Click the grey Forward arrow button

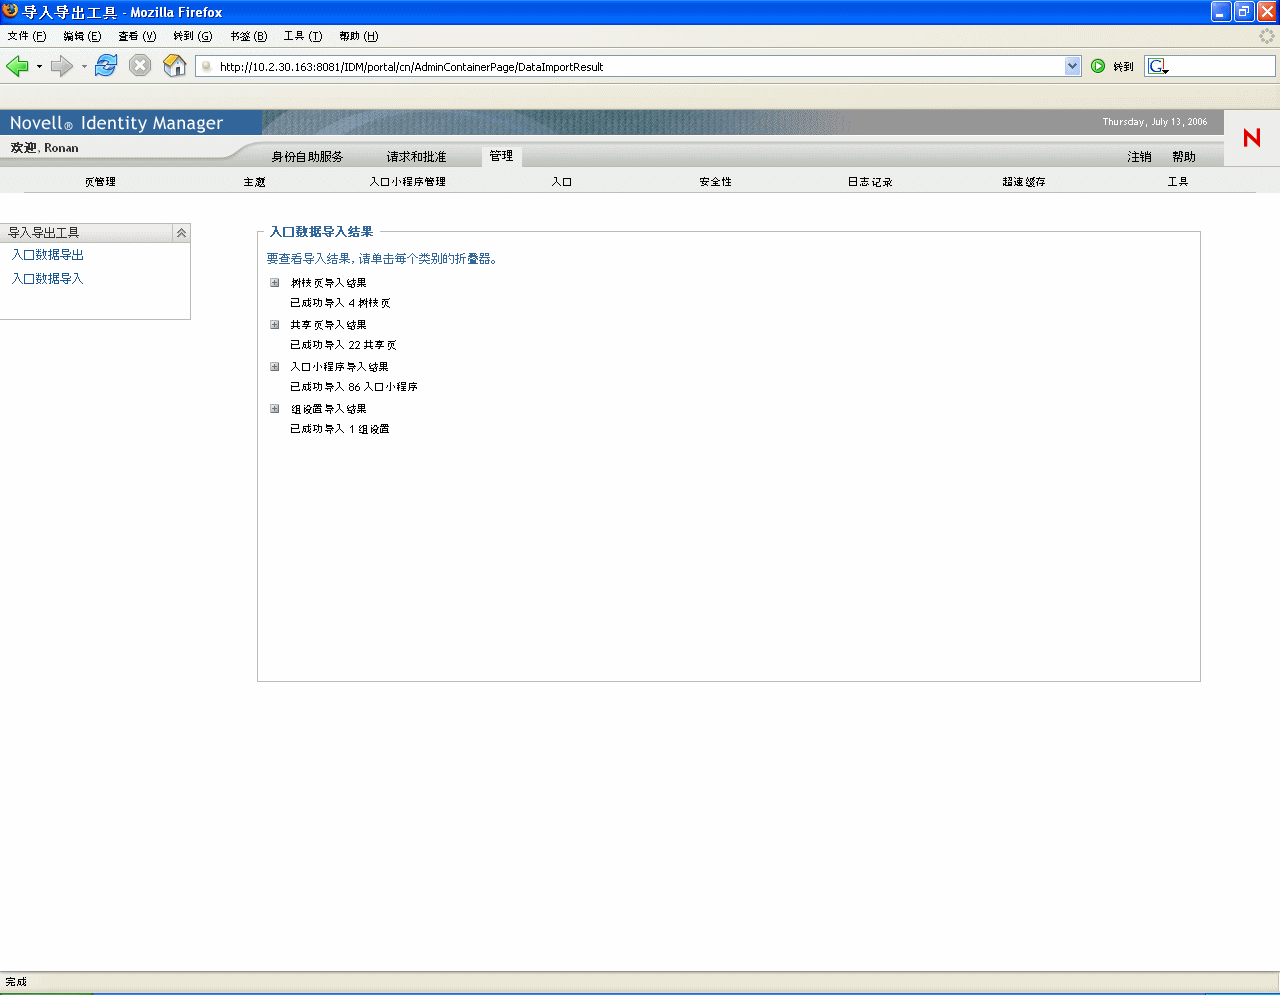(x=62, y=66)
